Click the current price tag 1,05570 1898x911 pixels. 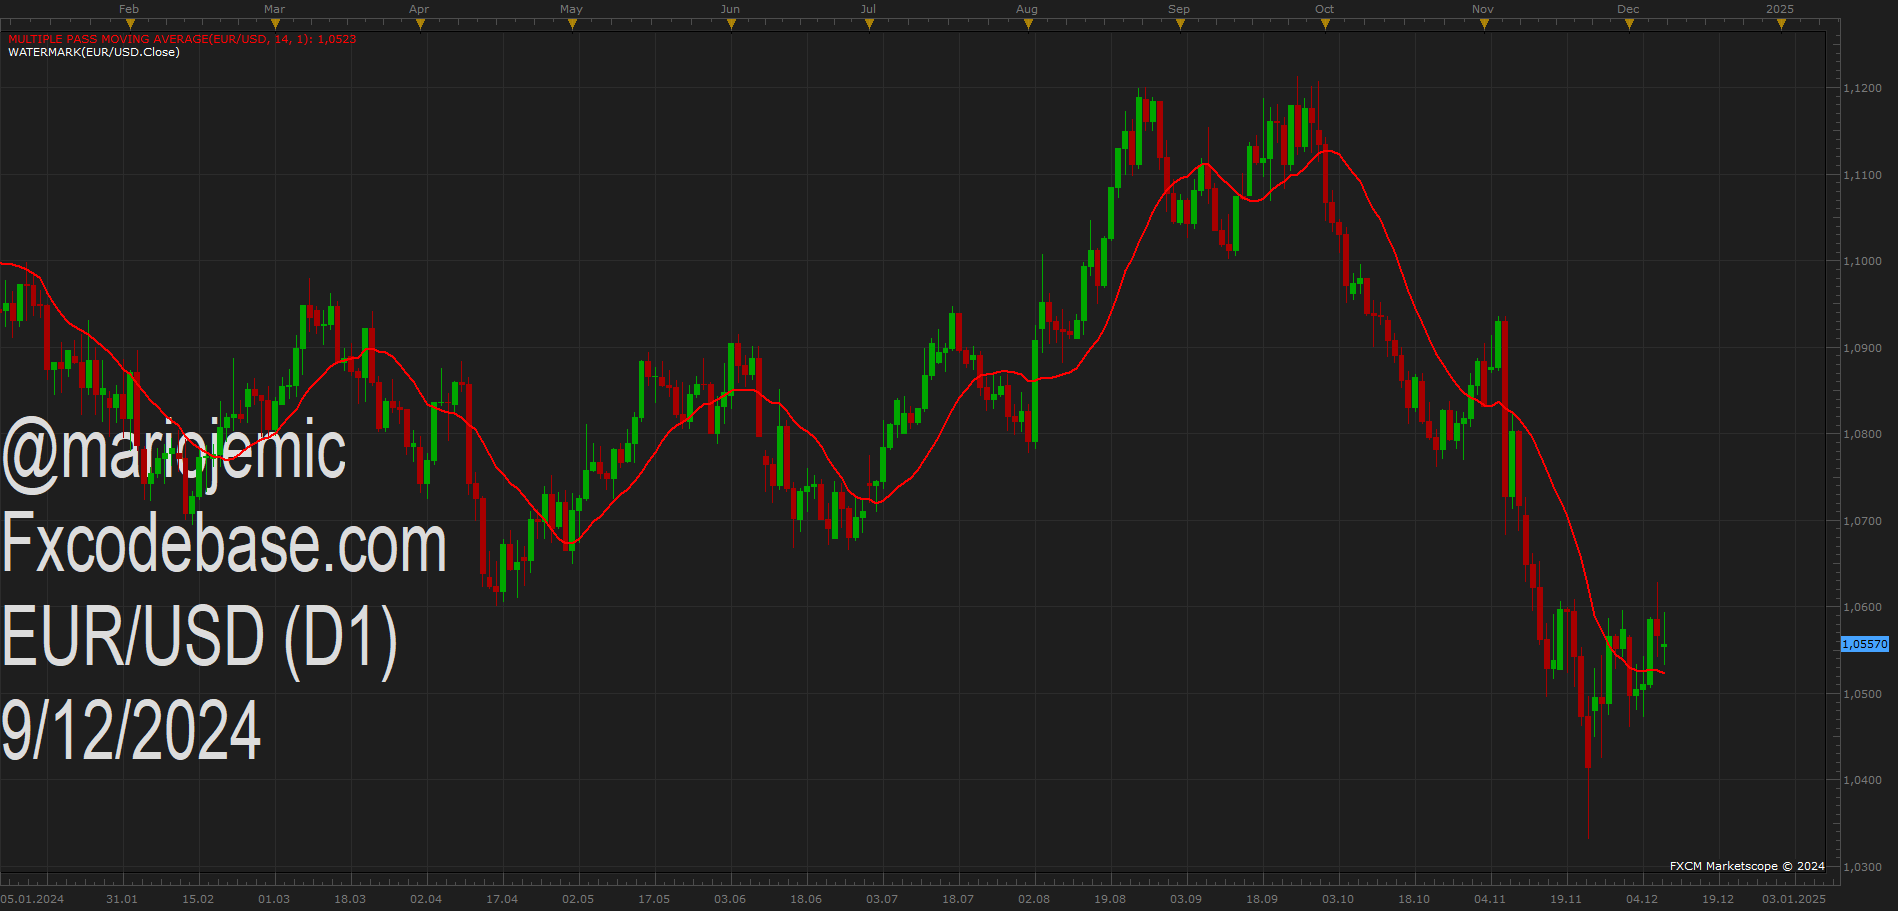pos(1865,644)
